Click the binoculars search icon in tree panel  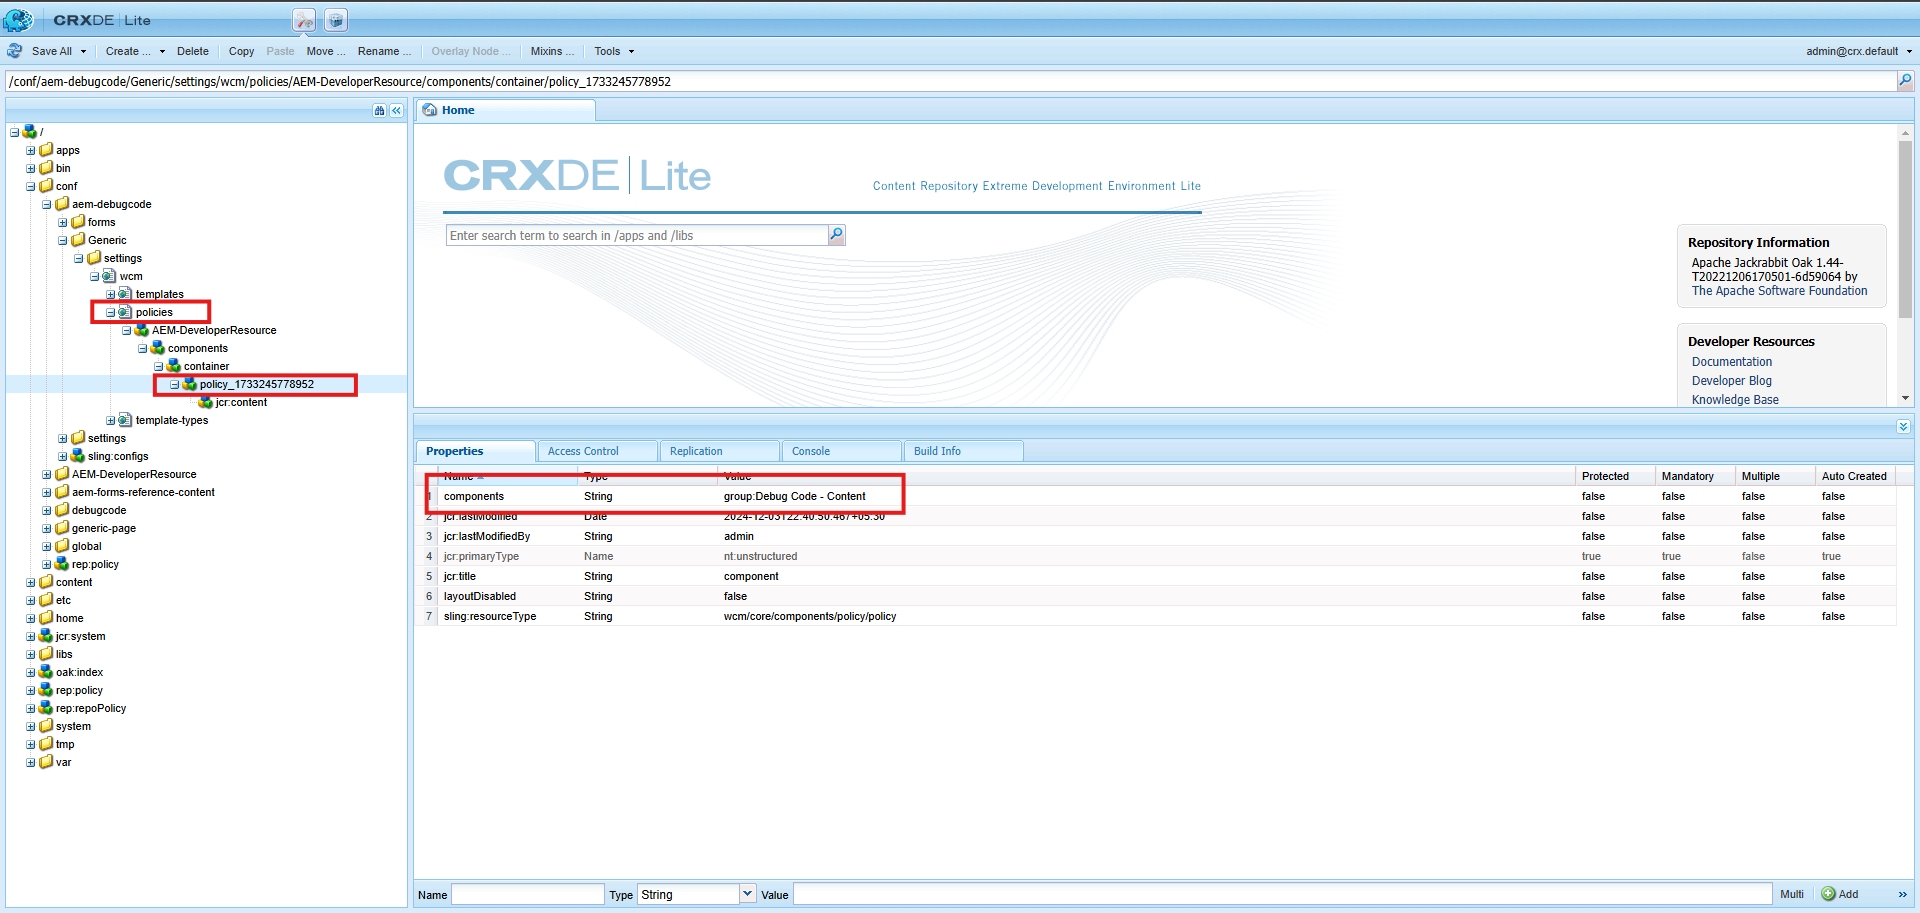click(379, 111)
